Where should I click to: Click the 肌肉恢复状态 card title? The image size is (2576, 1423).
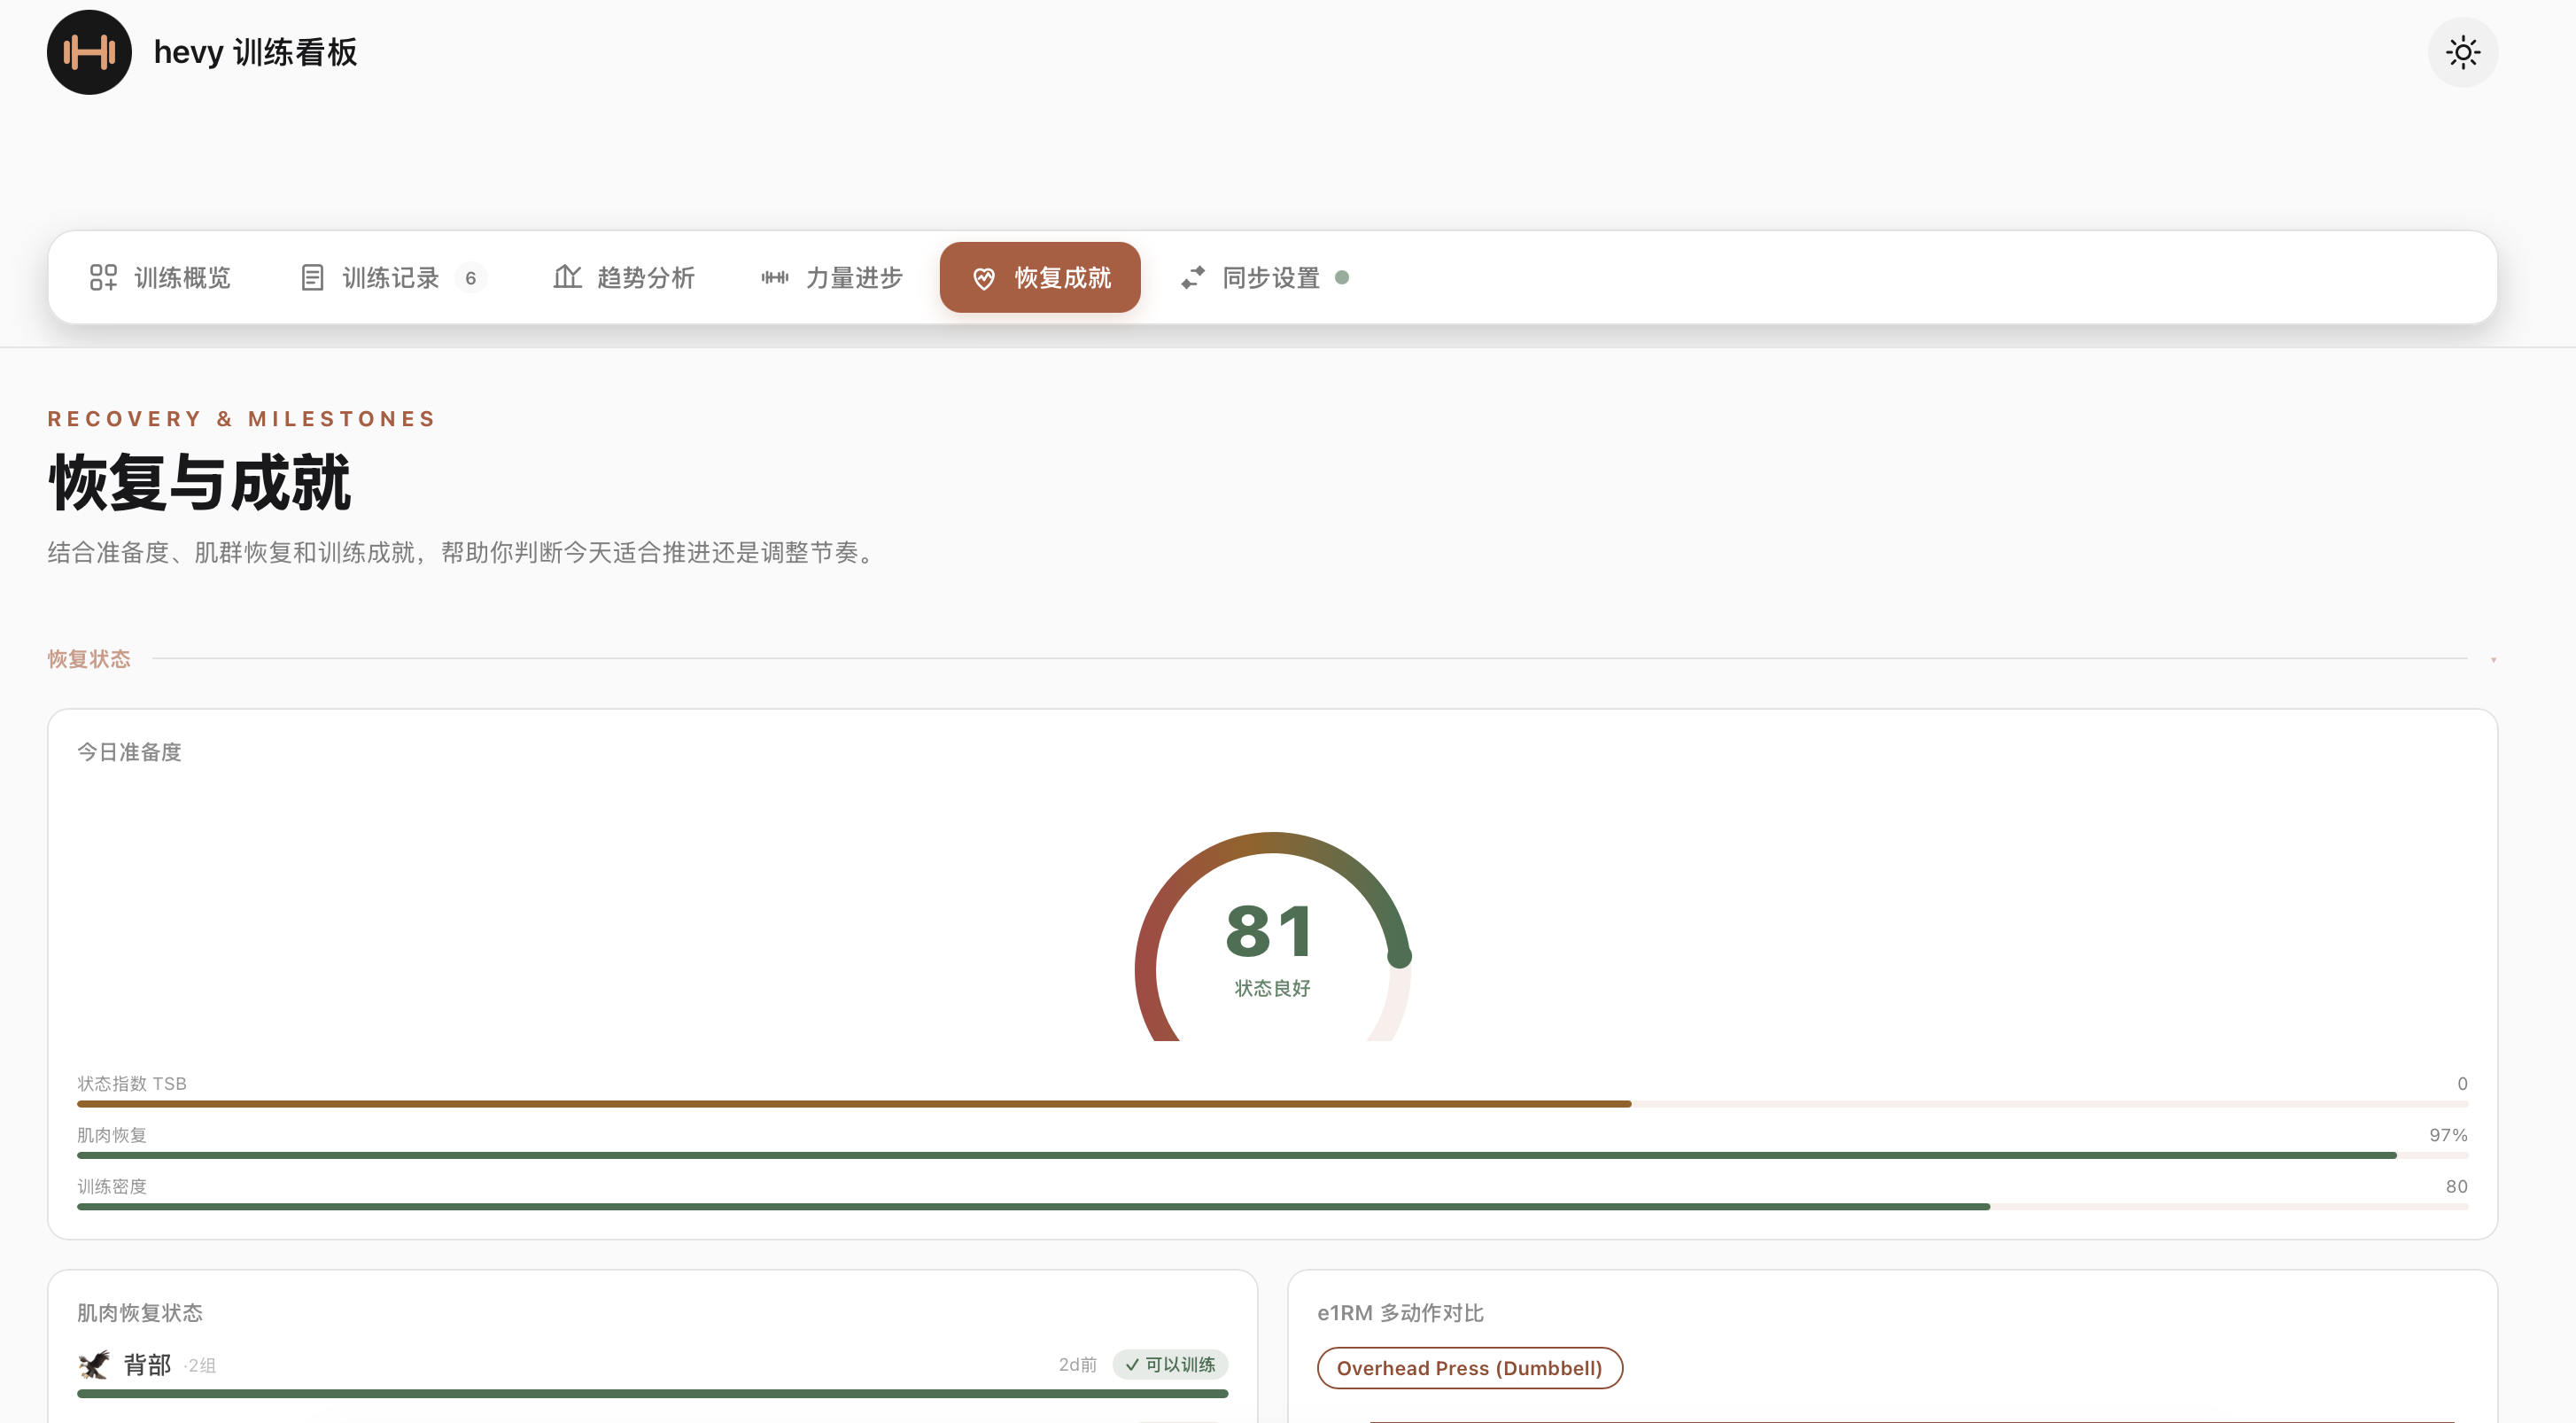pyautogui.click(x=140, y=1313)
